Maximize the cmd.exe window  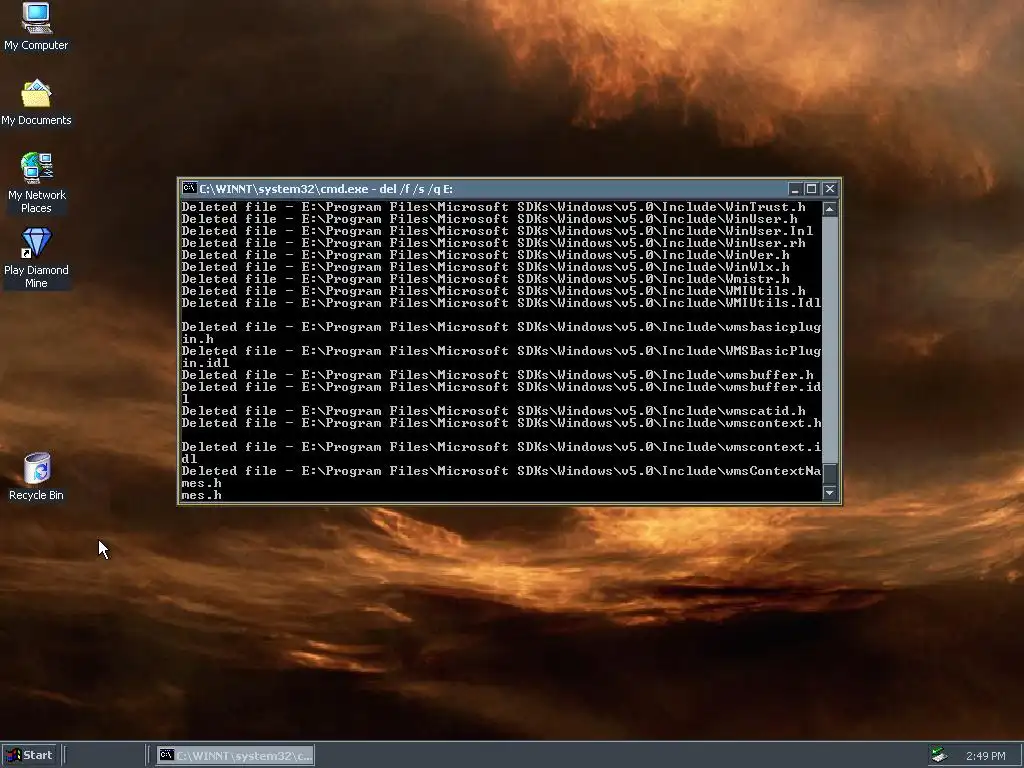click(811, 189)
